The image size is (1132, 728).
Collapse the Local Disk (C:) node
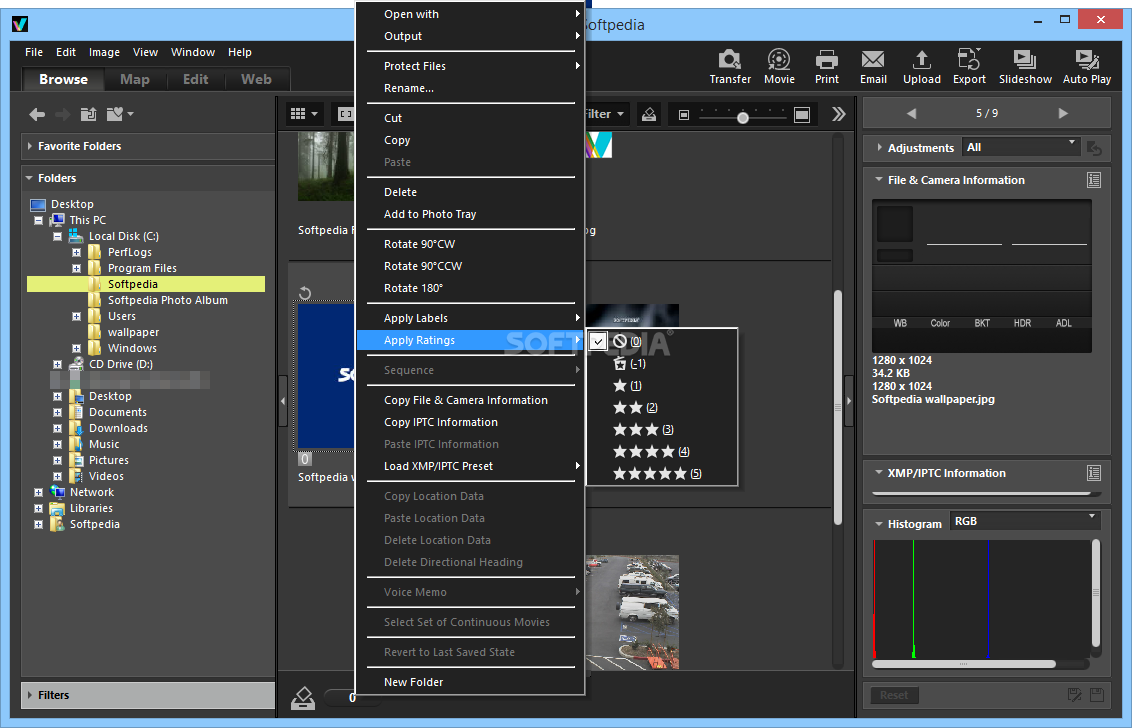tap(58, 236)
